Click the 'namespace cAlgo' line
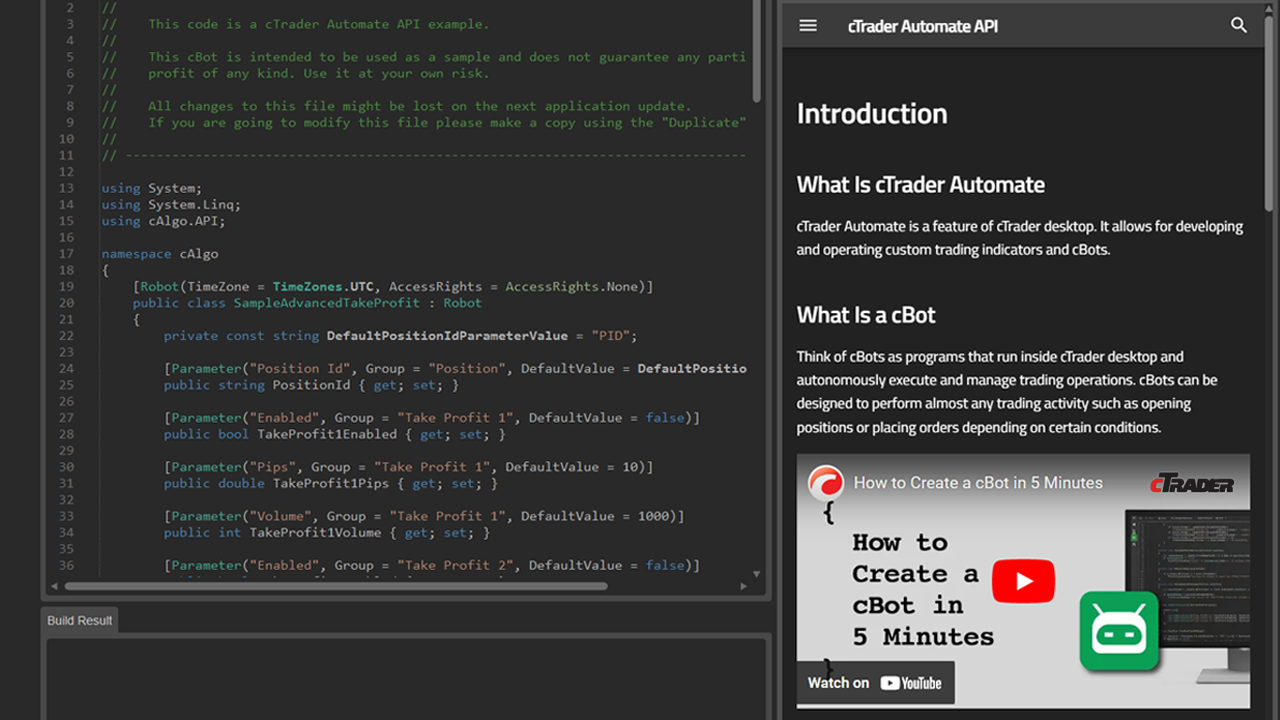 pyautogui.click(x=159, y=254)
